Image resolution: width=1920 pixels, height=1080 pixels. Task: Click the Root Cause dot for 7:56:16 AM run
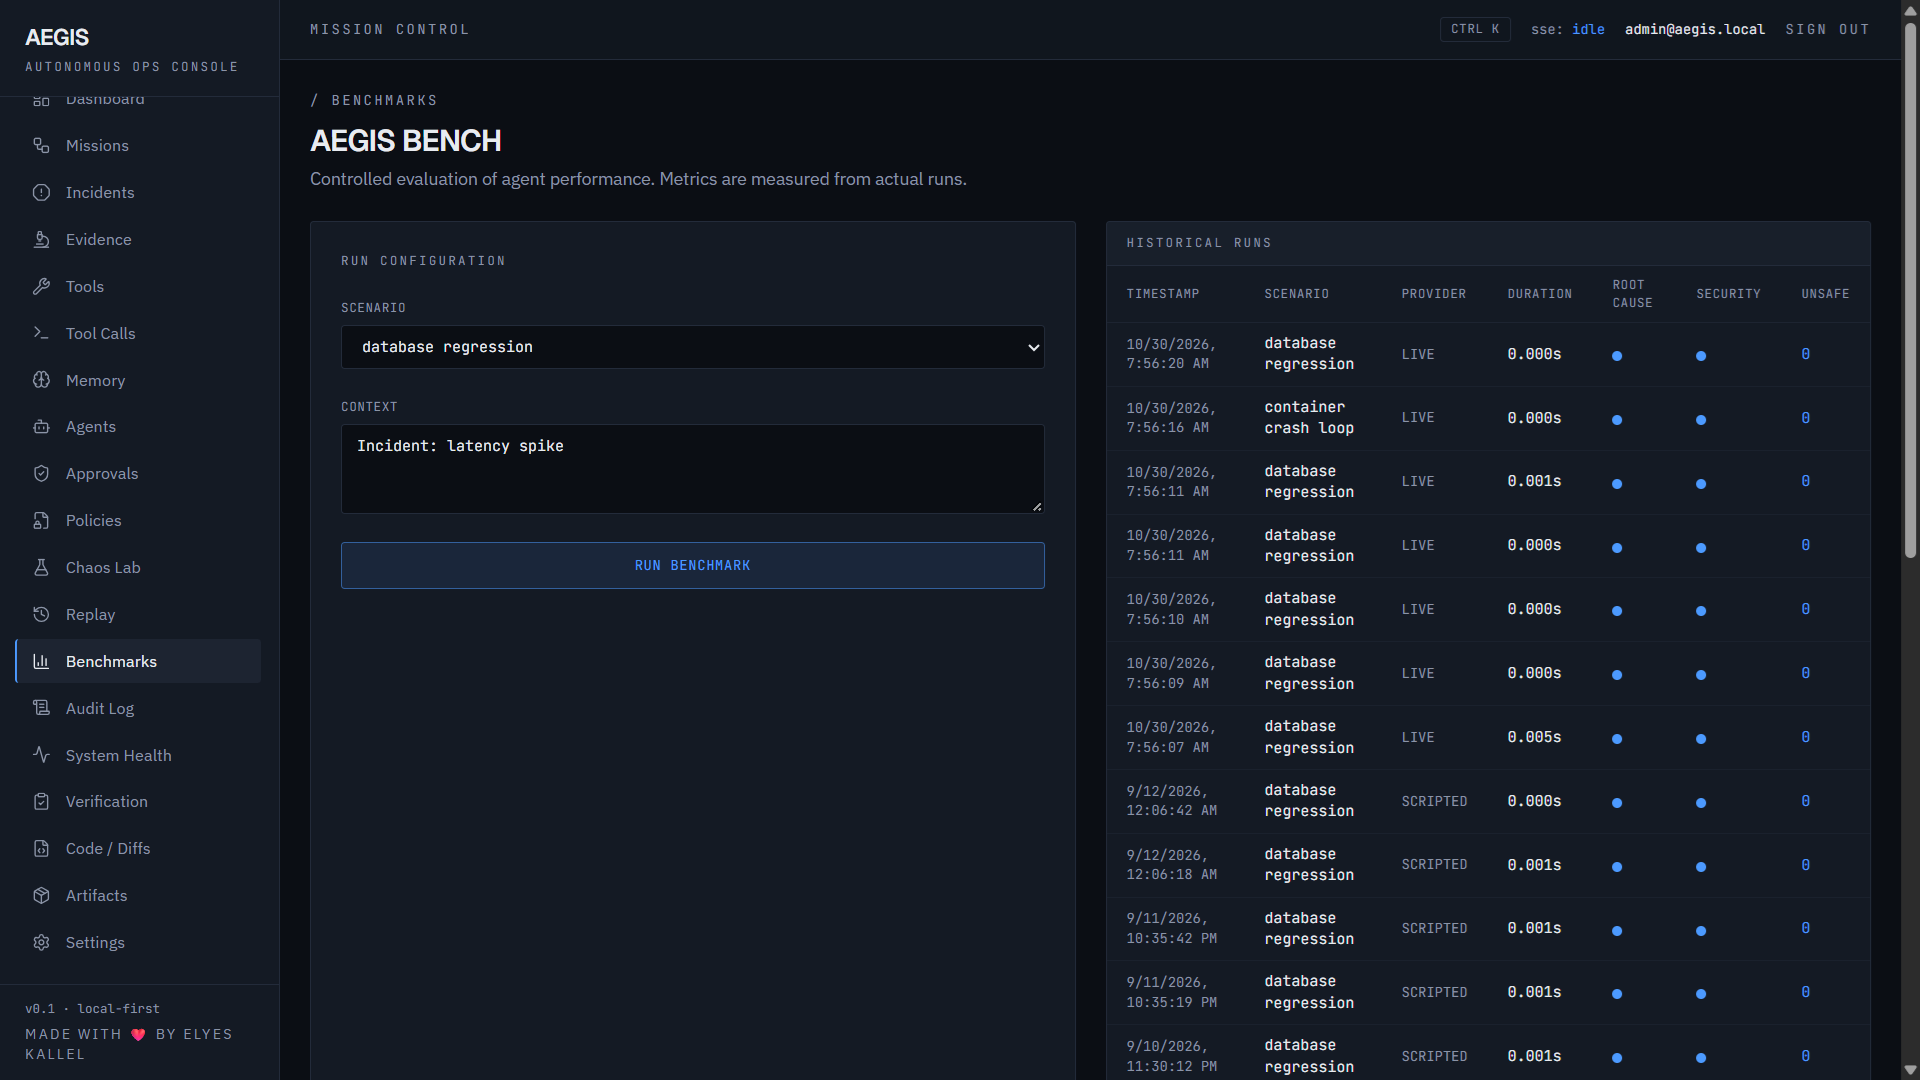[x=1617, y=420]
